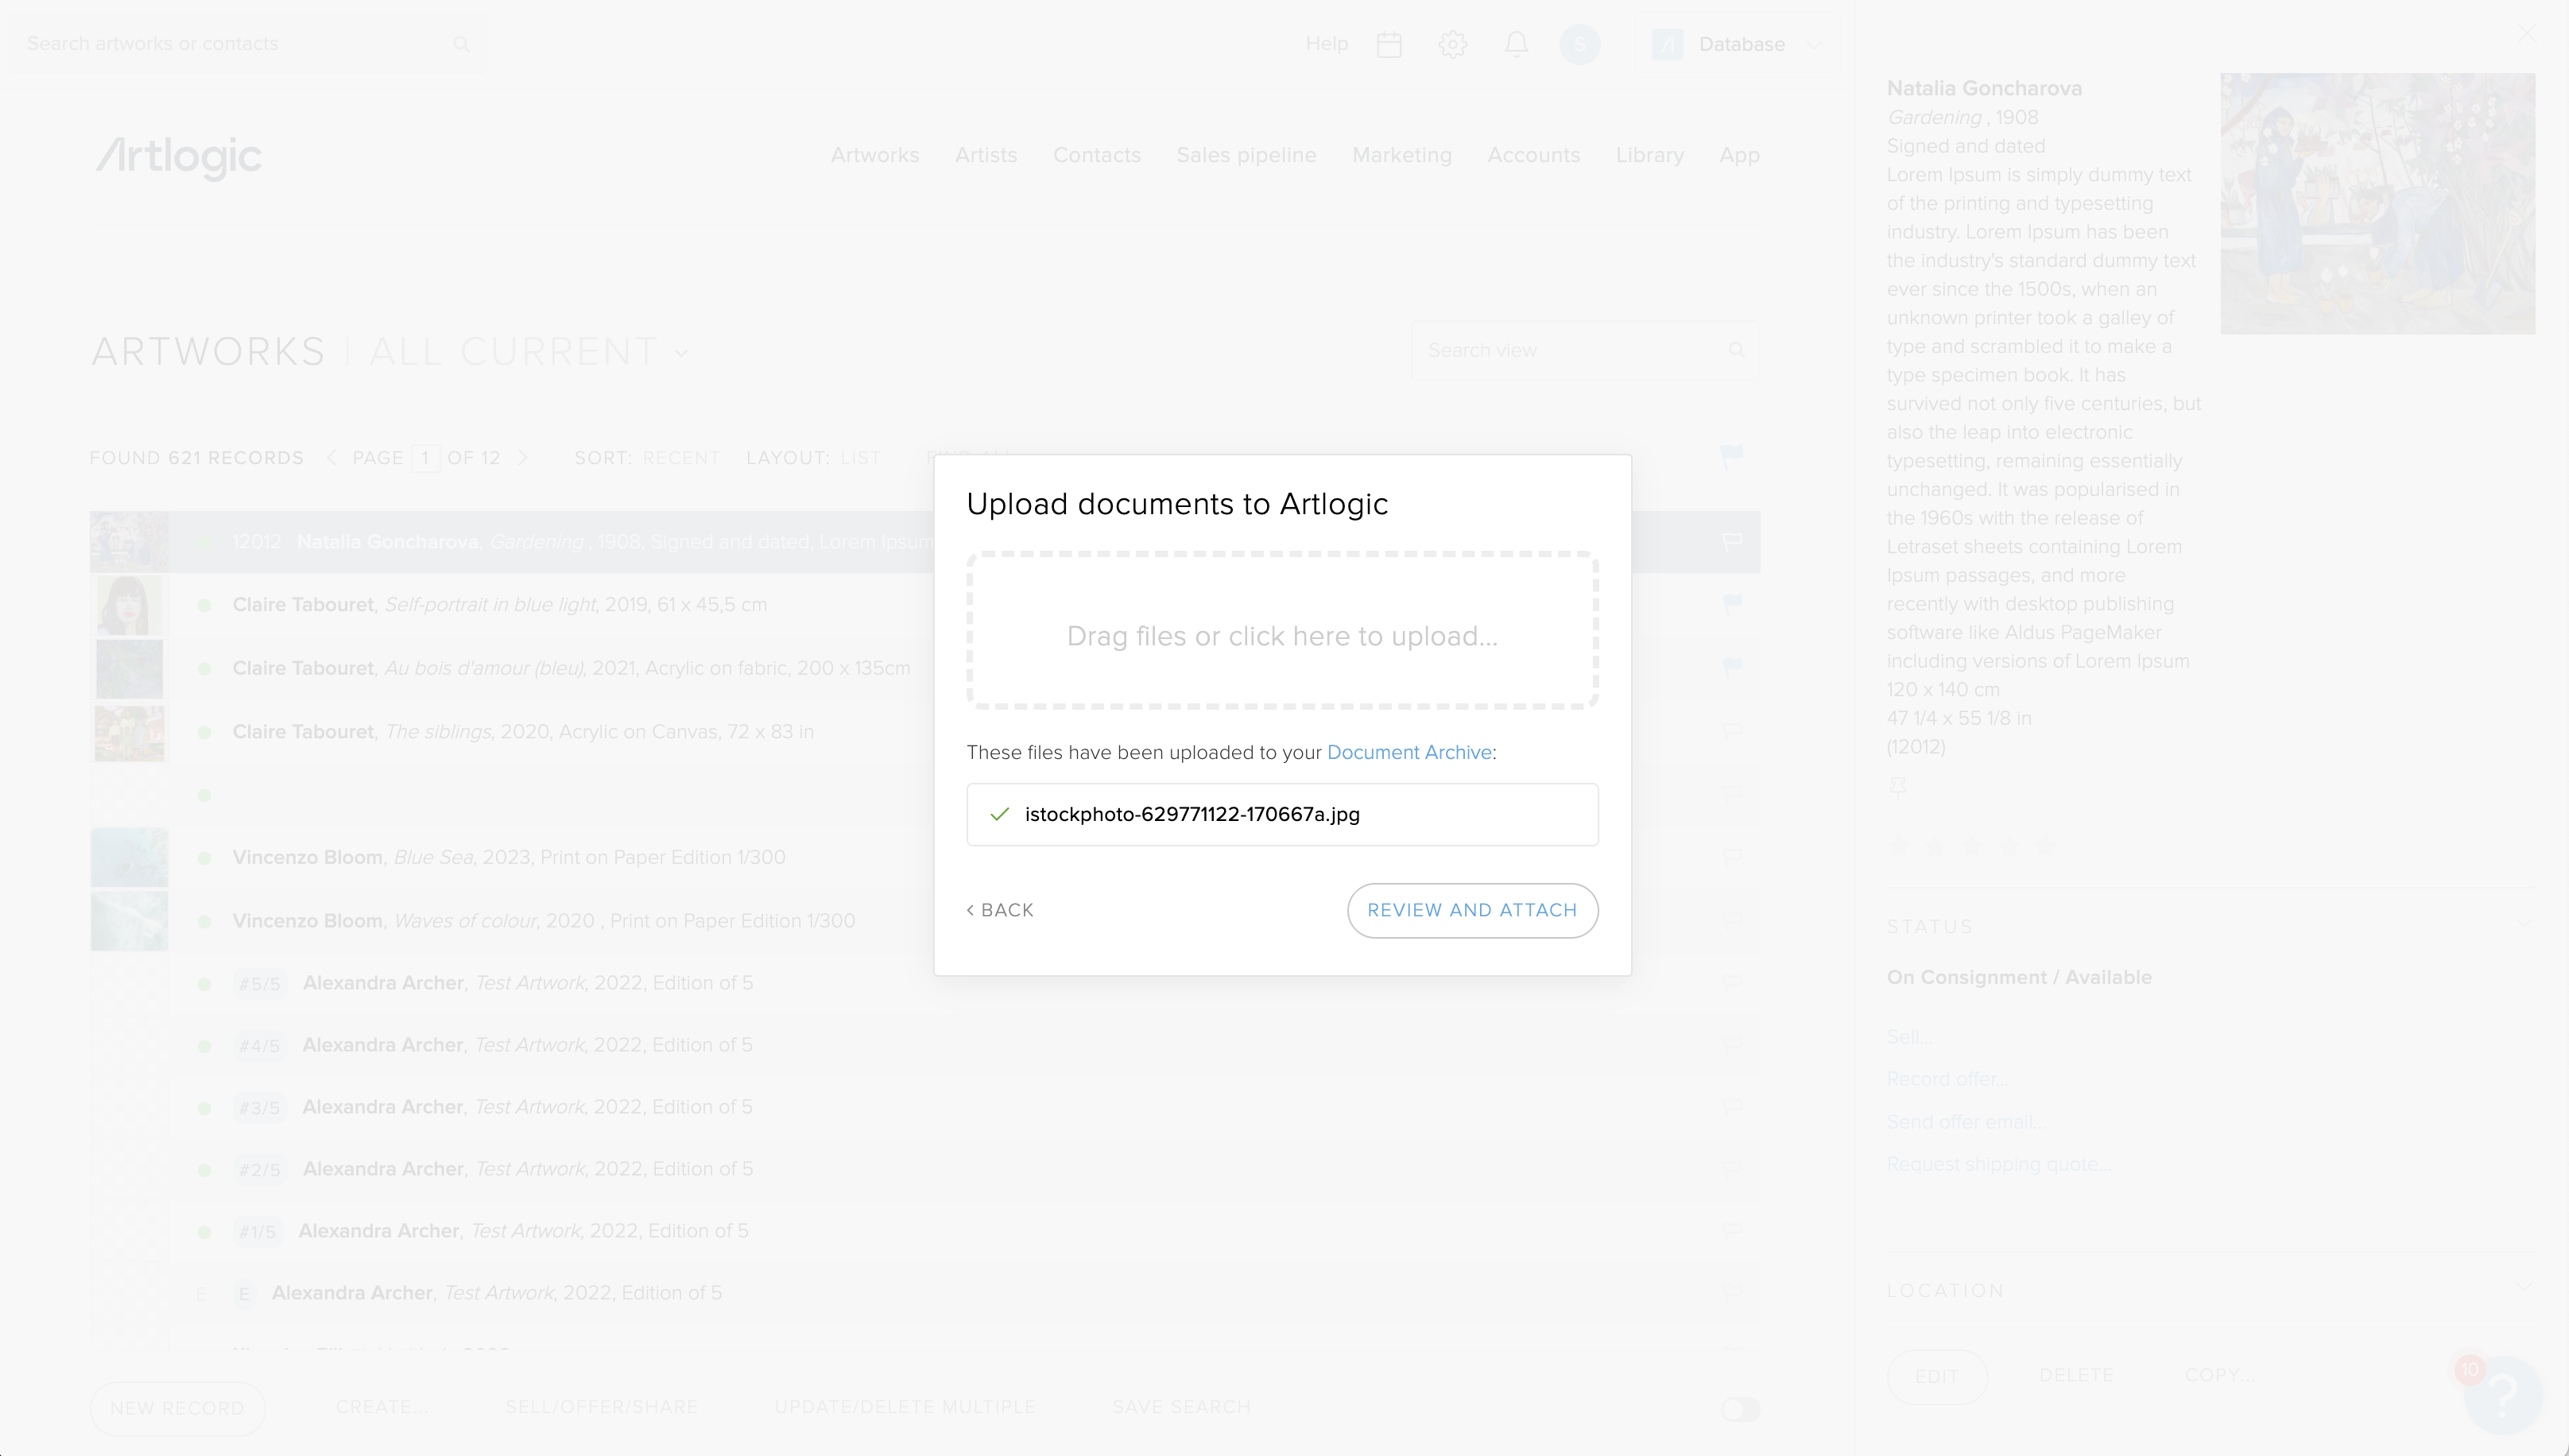Click the pin icon below artwork details
The width and height of the screenshot is (2569, 1456).
1897,787
